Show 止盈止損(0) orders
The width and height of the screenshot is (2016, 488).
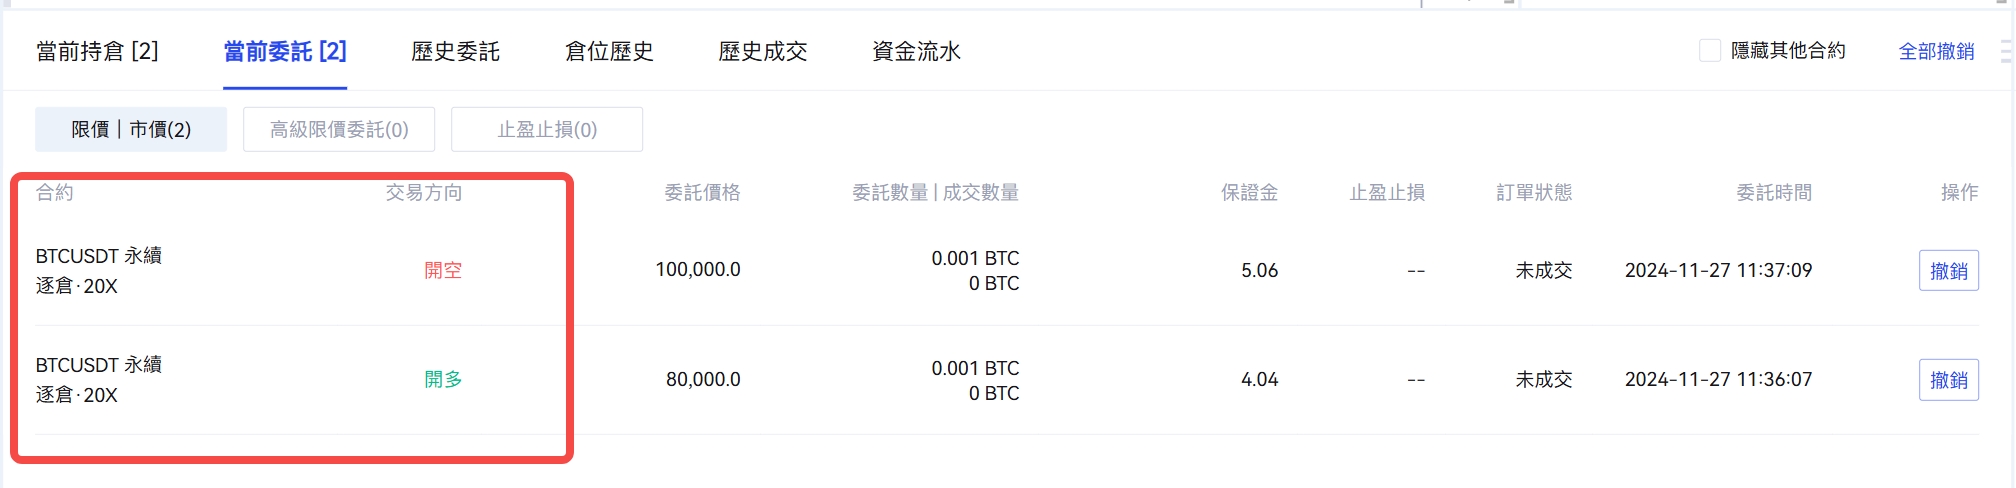point(547,129)
